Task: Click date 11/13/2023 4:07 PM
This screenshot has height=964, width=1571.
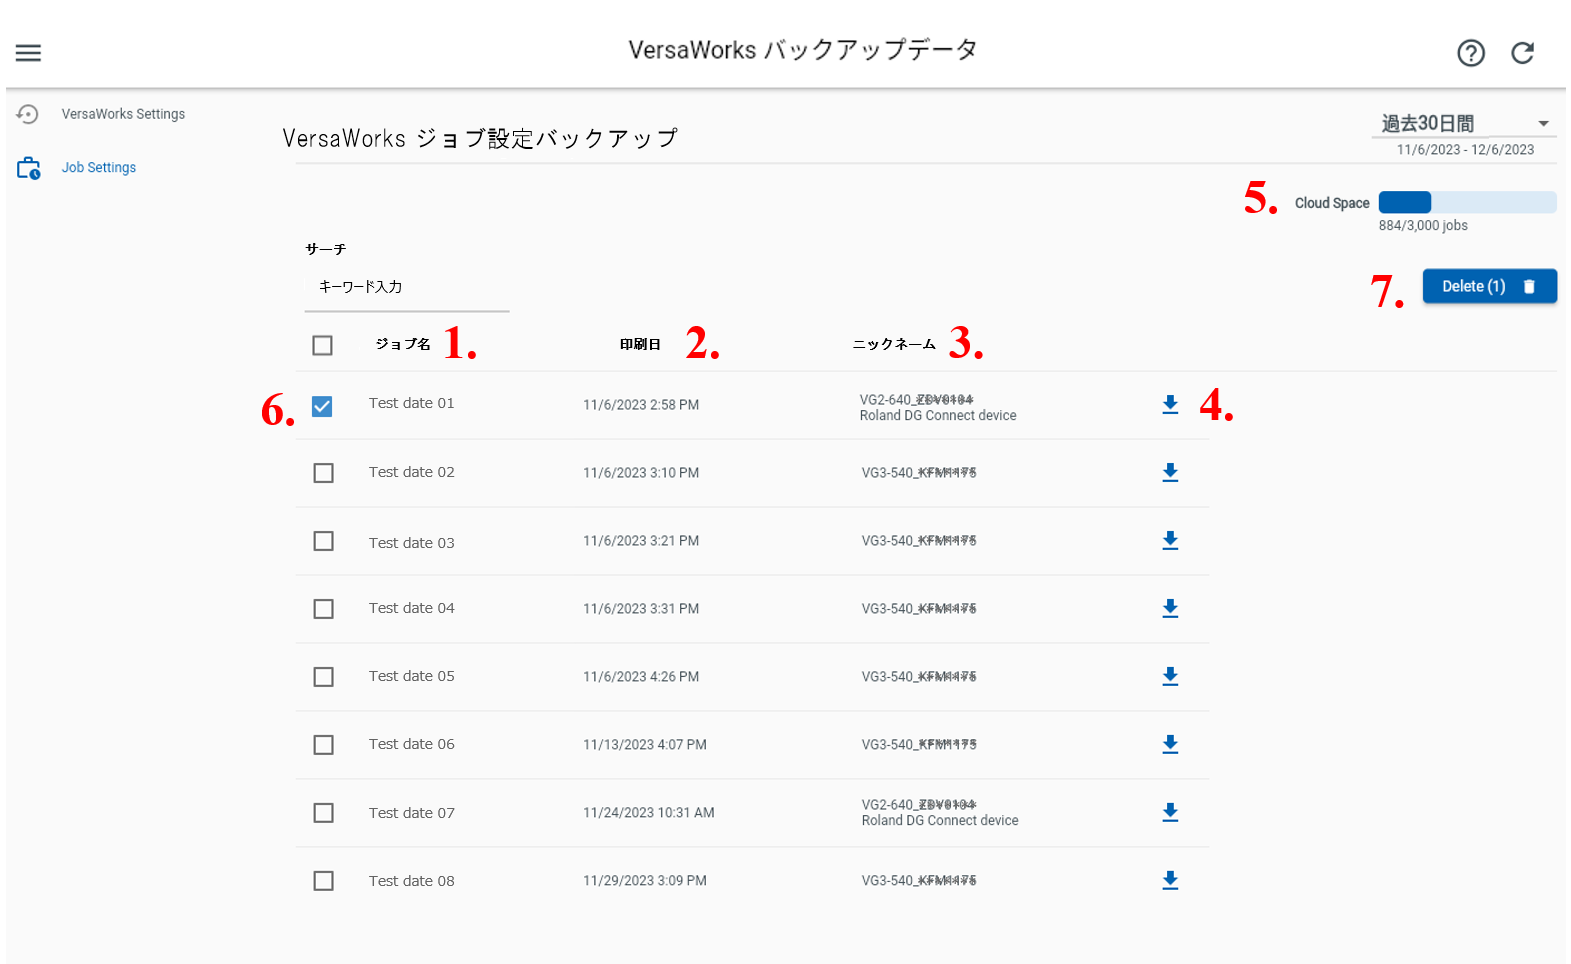Action: 645,745
